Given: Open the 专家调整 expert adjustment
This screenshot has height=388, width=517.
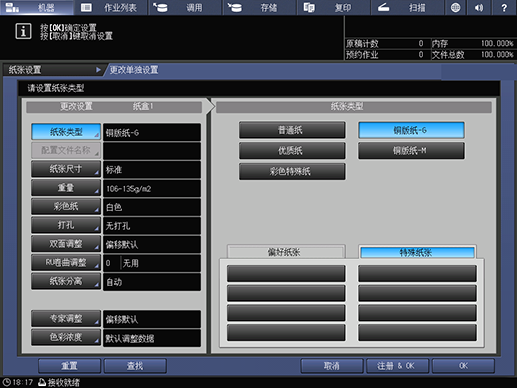Looking at the screenshot, I should (66, 319).
